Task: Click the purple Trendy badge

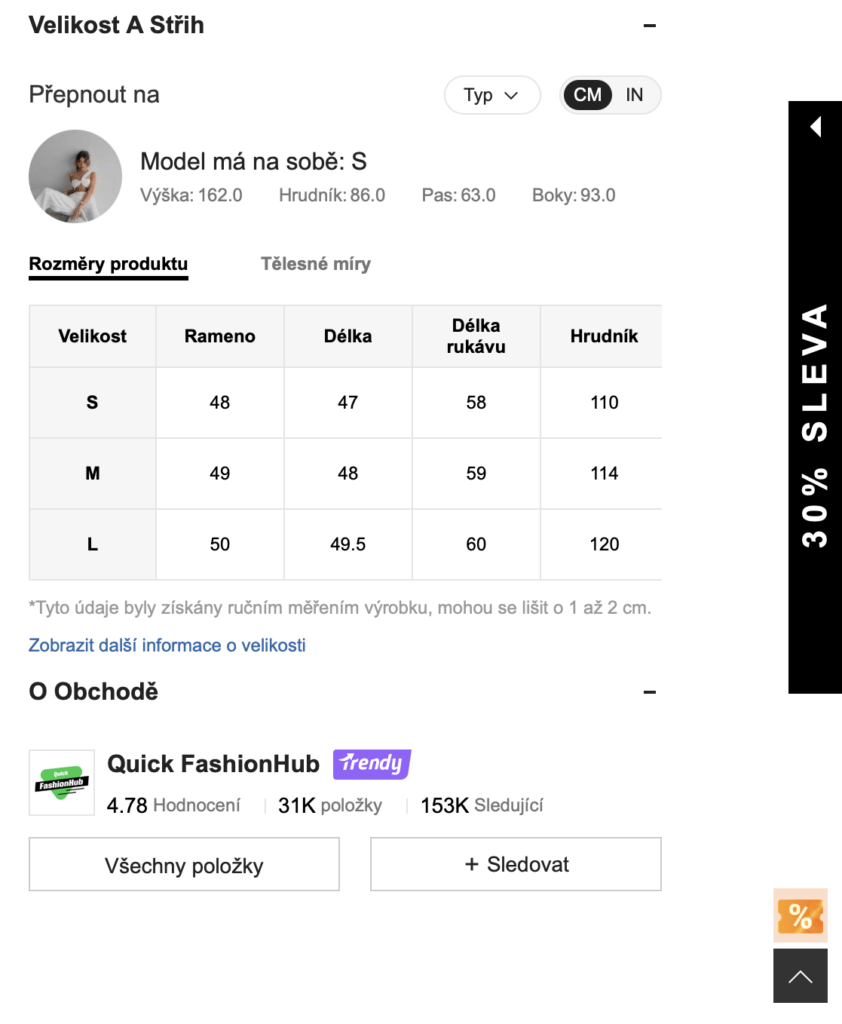Action: tap(371, 764)
